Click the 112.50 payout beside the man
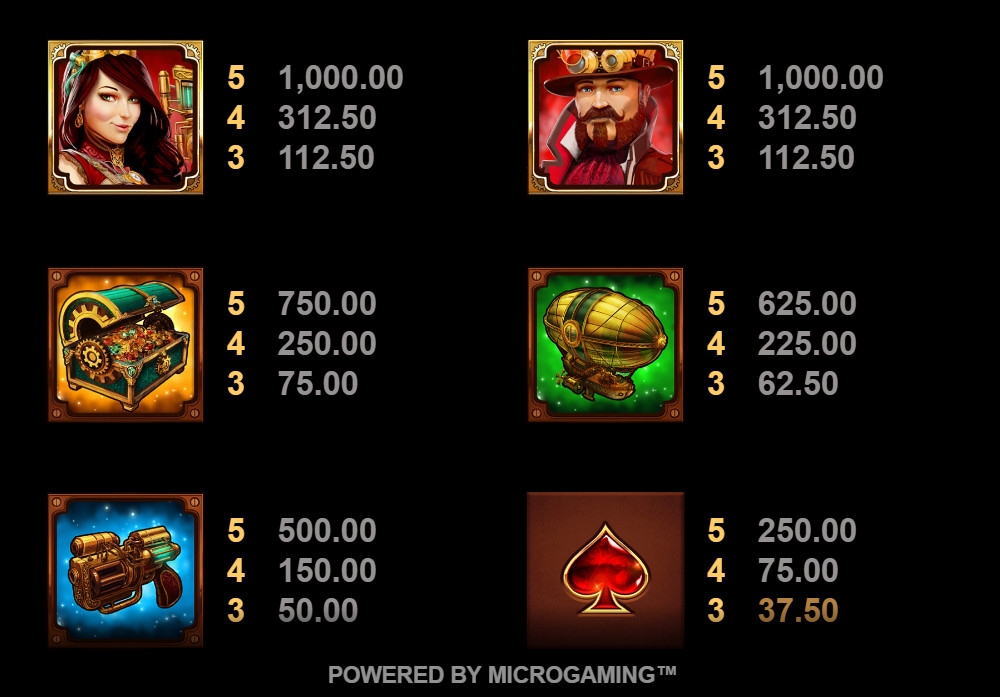Image resolution: width=1000 pixels, height=697 pixels. pyautogui.click(x=806, y=158)
